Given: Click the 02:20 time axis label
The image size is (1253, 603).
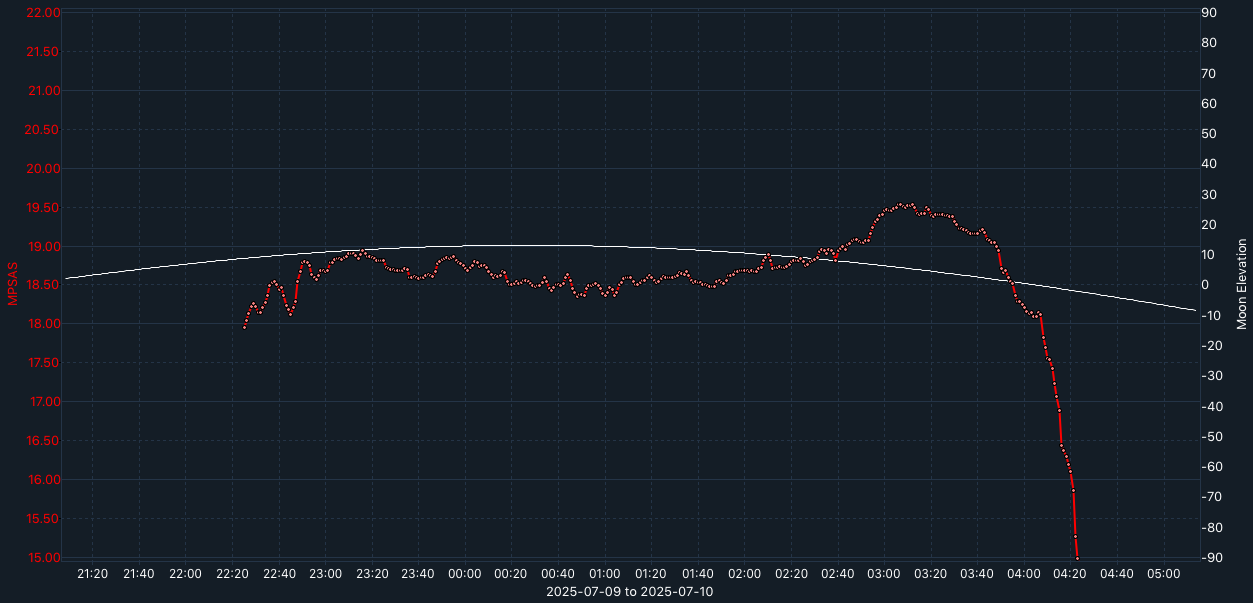Looking at the screenshot, I should click(791, 574).
